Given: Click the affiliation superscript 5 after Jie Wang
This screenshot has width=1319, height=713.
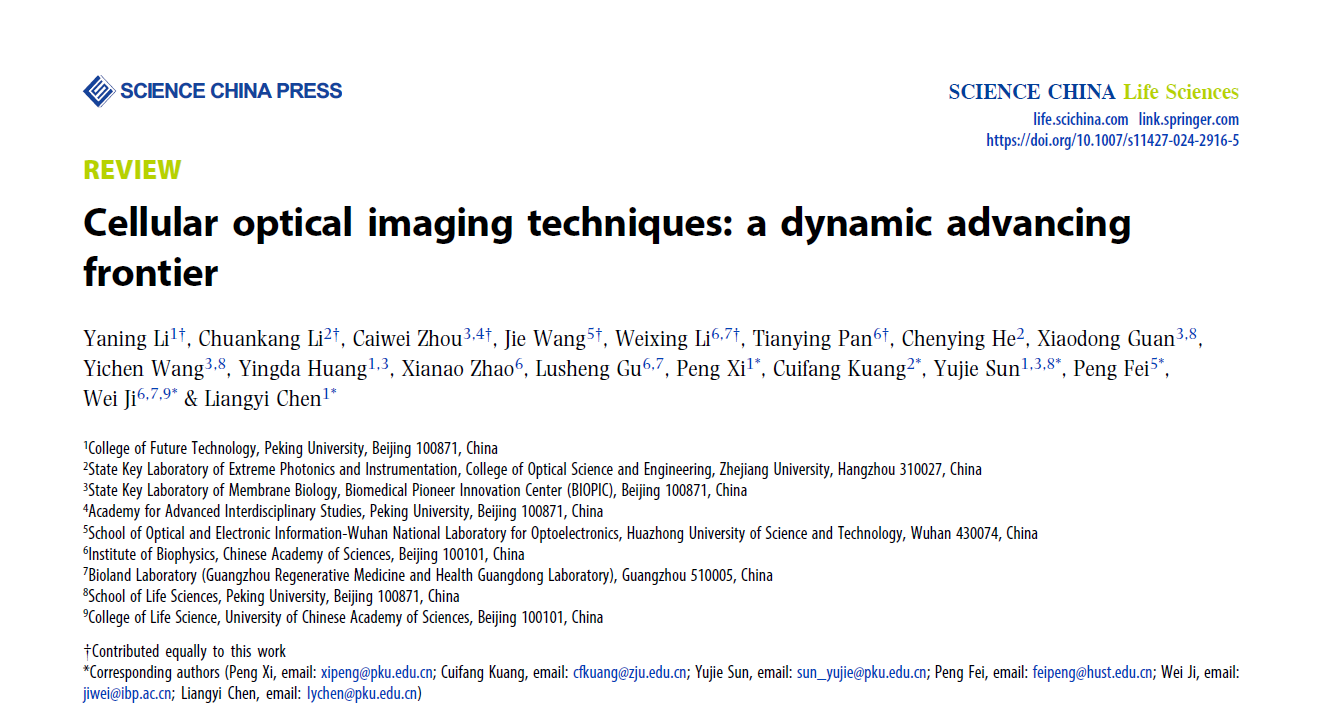Looking at the screenshot, I should click(x=592, y=334).
